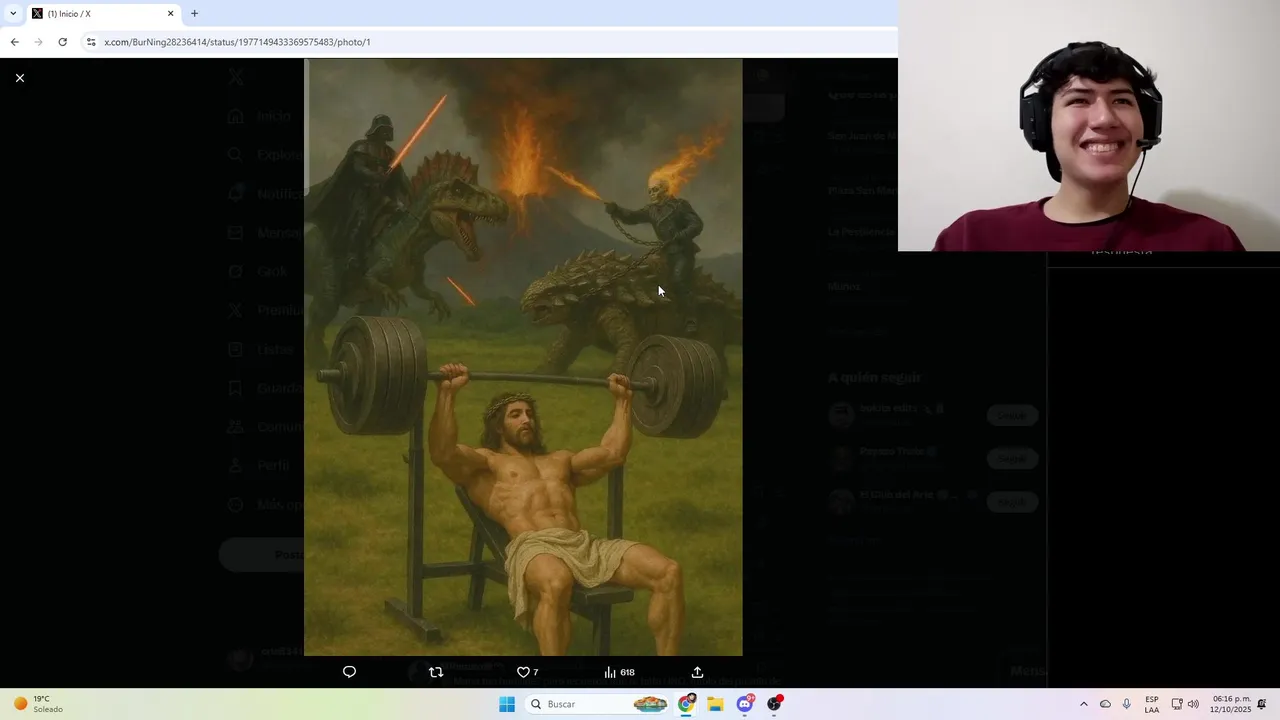Viewport: 1280px width, 720px height.
Task: Close the Inicio / X browser tab
Action: (x=170, y=13)
